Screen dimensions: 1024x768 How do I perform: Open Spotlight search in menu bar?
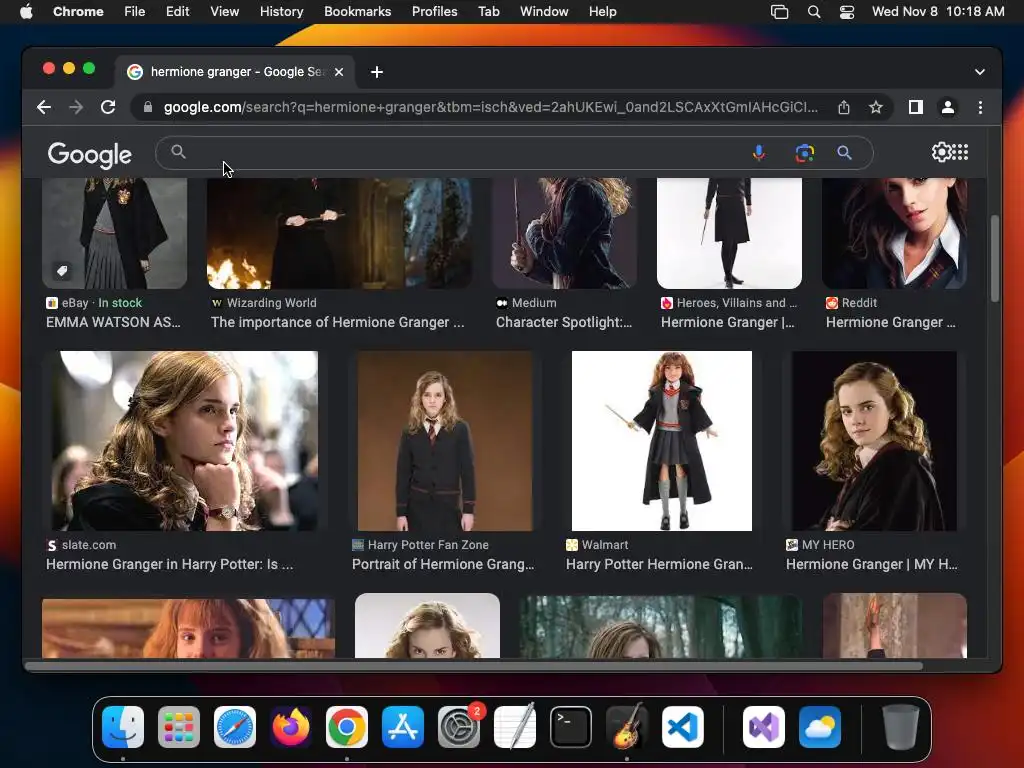pyautogui.click(x=814, y=12)
